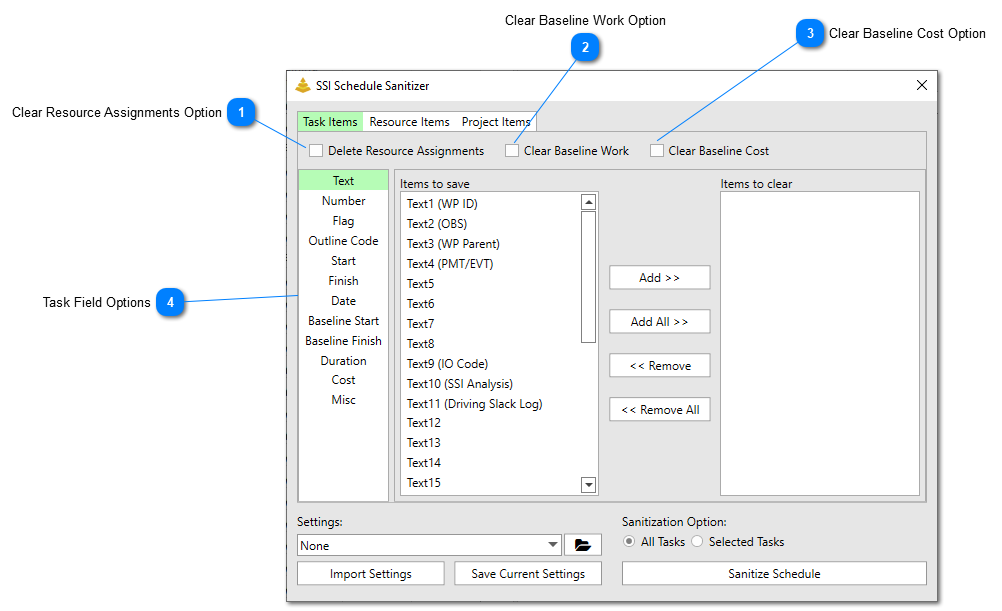Select Text2 (OBS) item

click(437, 224)
